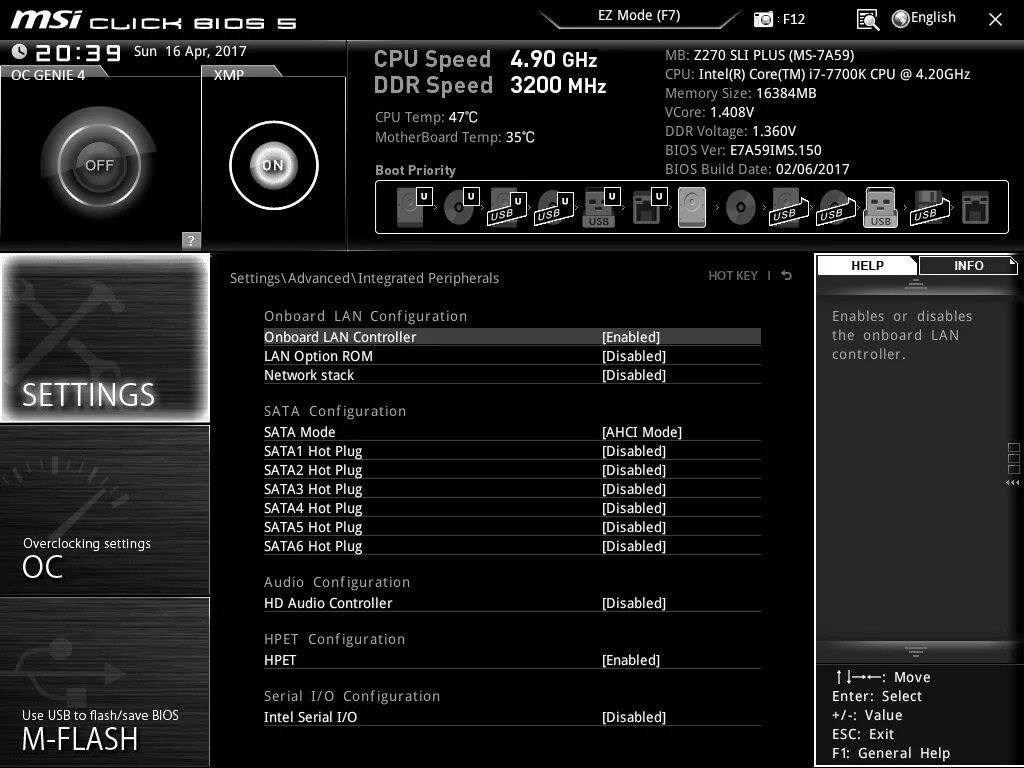Select the HD Audio Controller row label

point(328,603)
